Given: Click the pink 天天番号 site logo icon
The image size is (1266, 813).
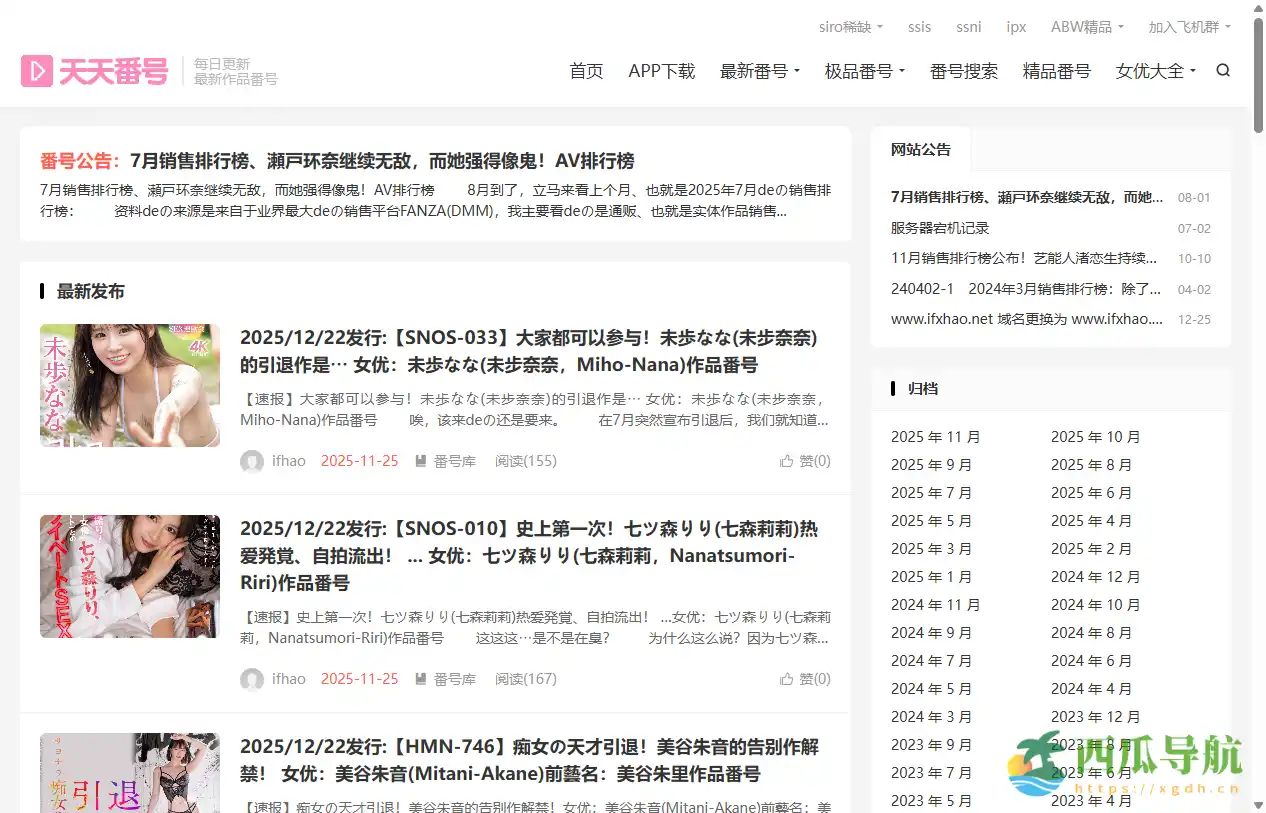Looking at the screenshot, I should [x=38, y=70].
